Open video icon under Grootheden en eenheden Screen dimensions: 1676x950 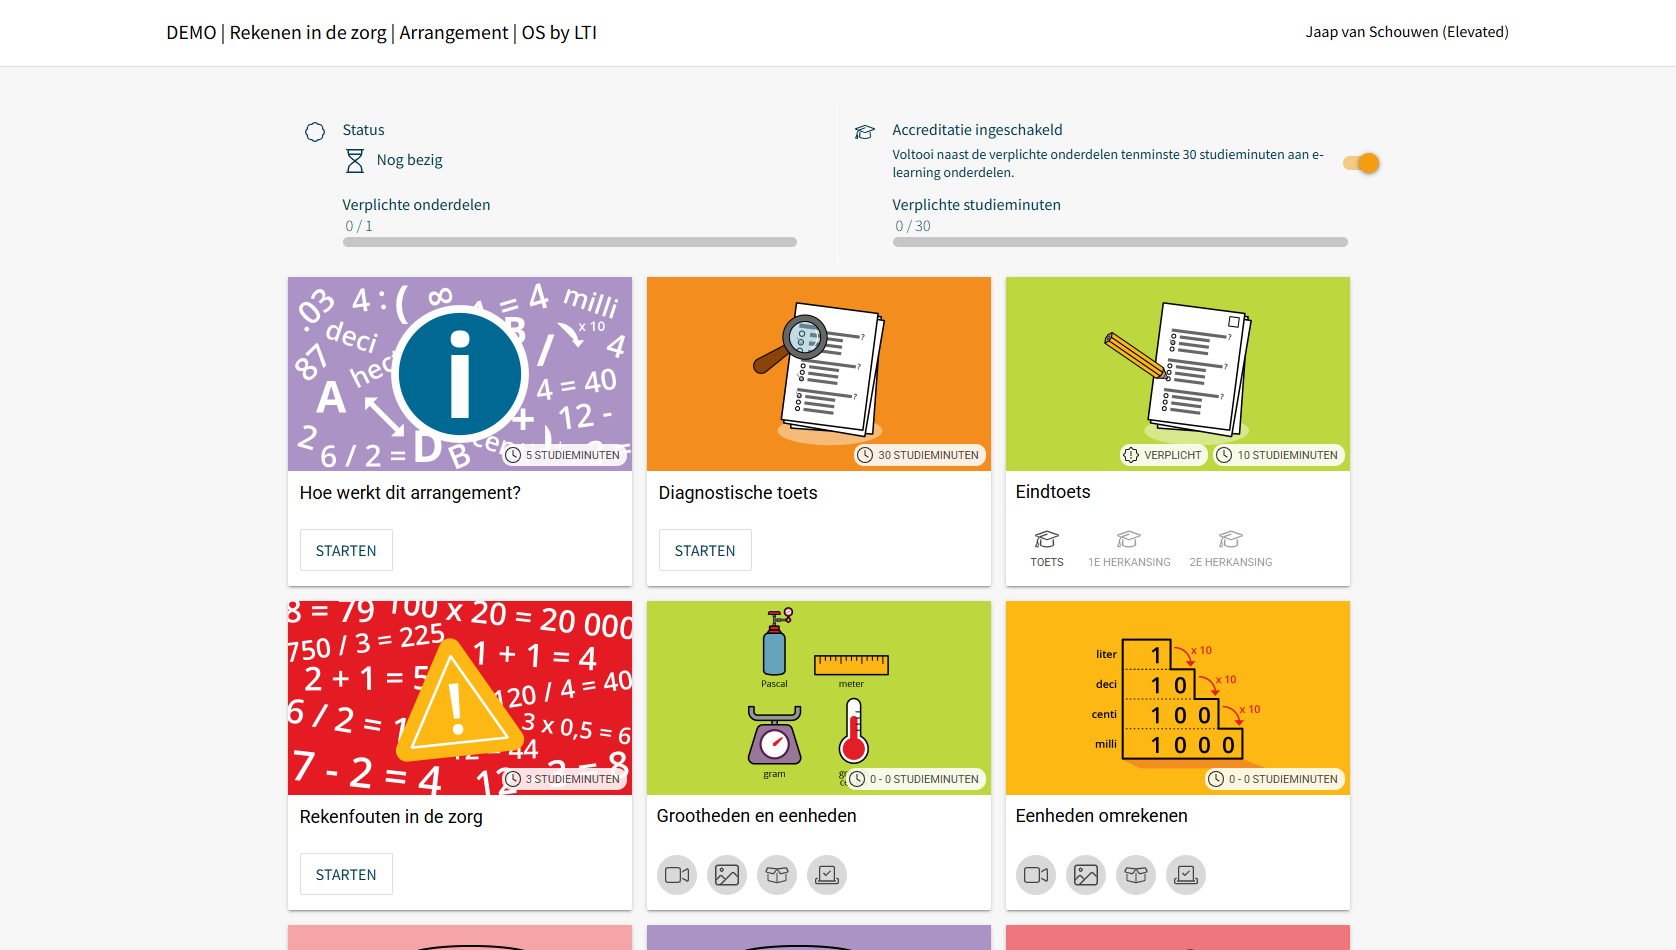click(x=677, y=875)
